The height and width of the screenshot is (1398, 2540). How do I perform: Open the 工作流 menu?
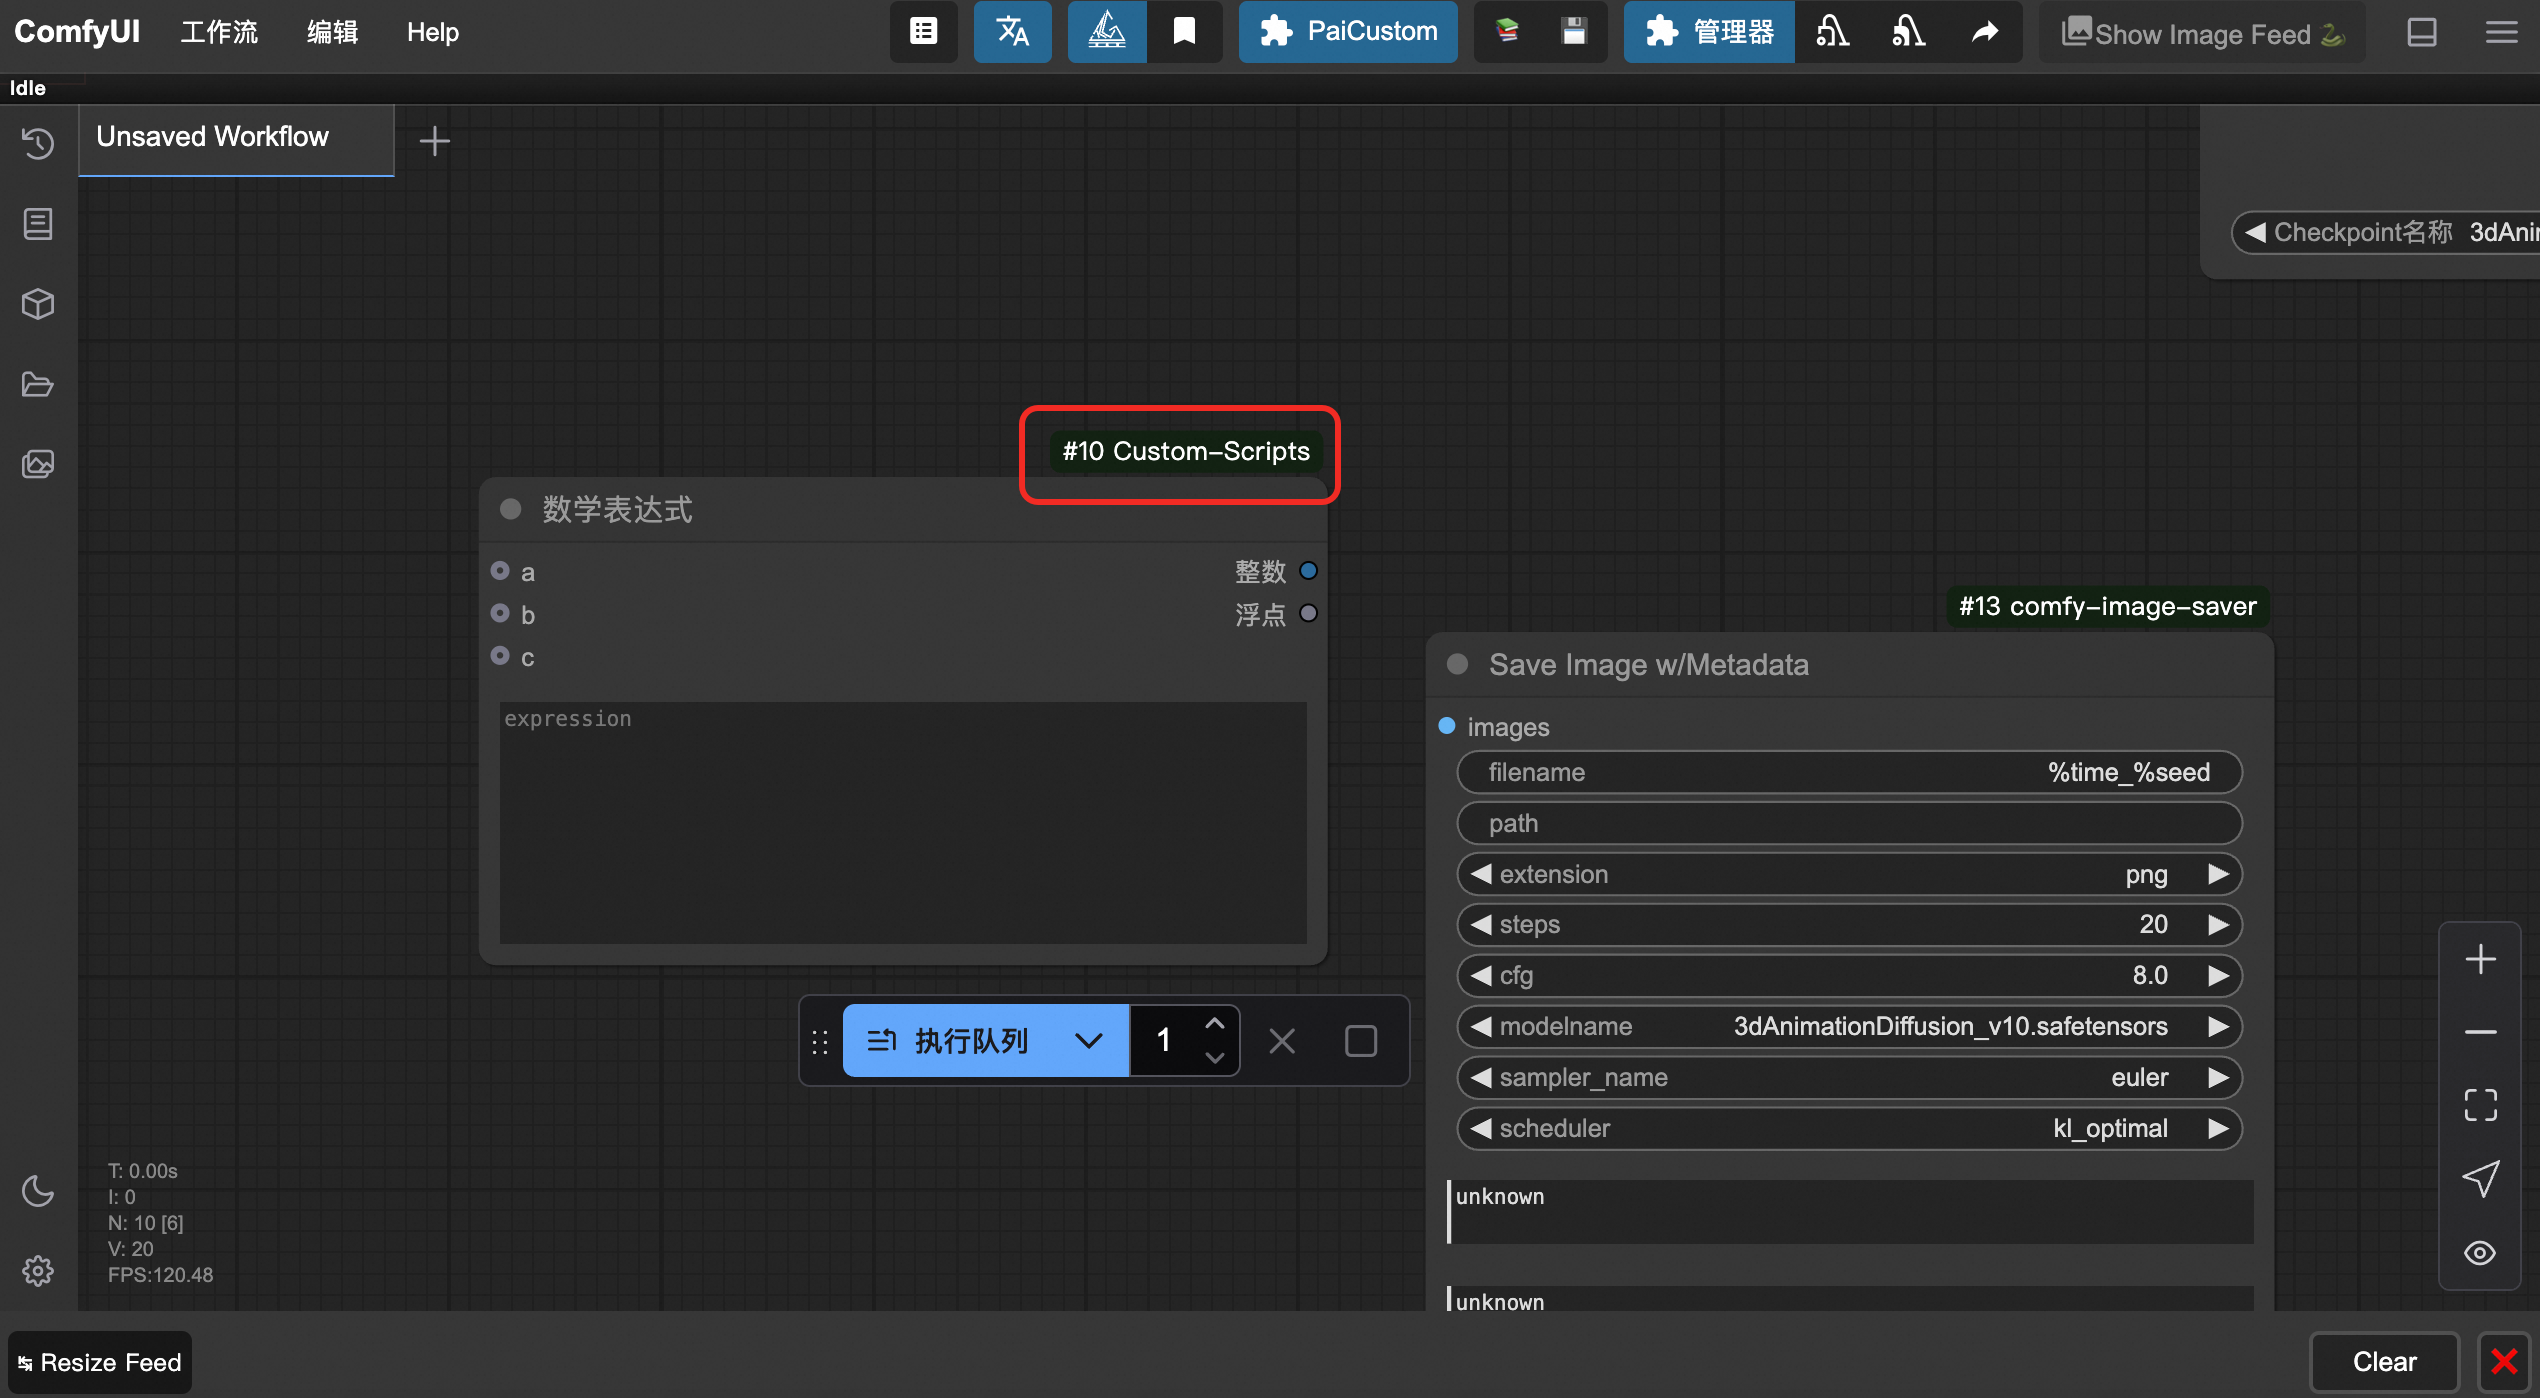coord(219,32)
